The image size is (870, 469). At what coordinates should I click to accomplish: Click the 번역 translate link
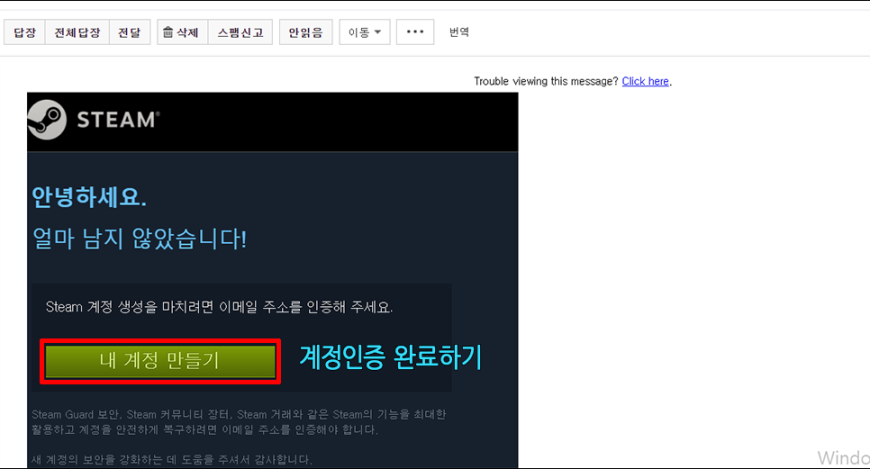click(x=459, y=32)
